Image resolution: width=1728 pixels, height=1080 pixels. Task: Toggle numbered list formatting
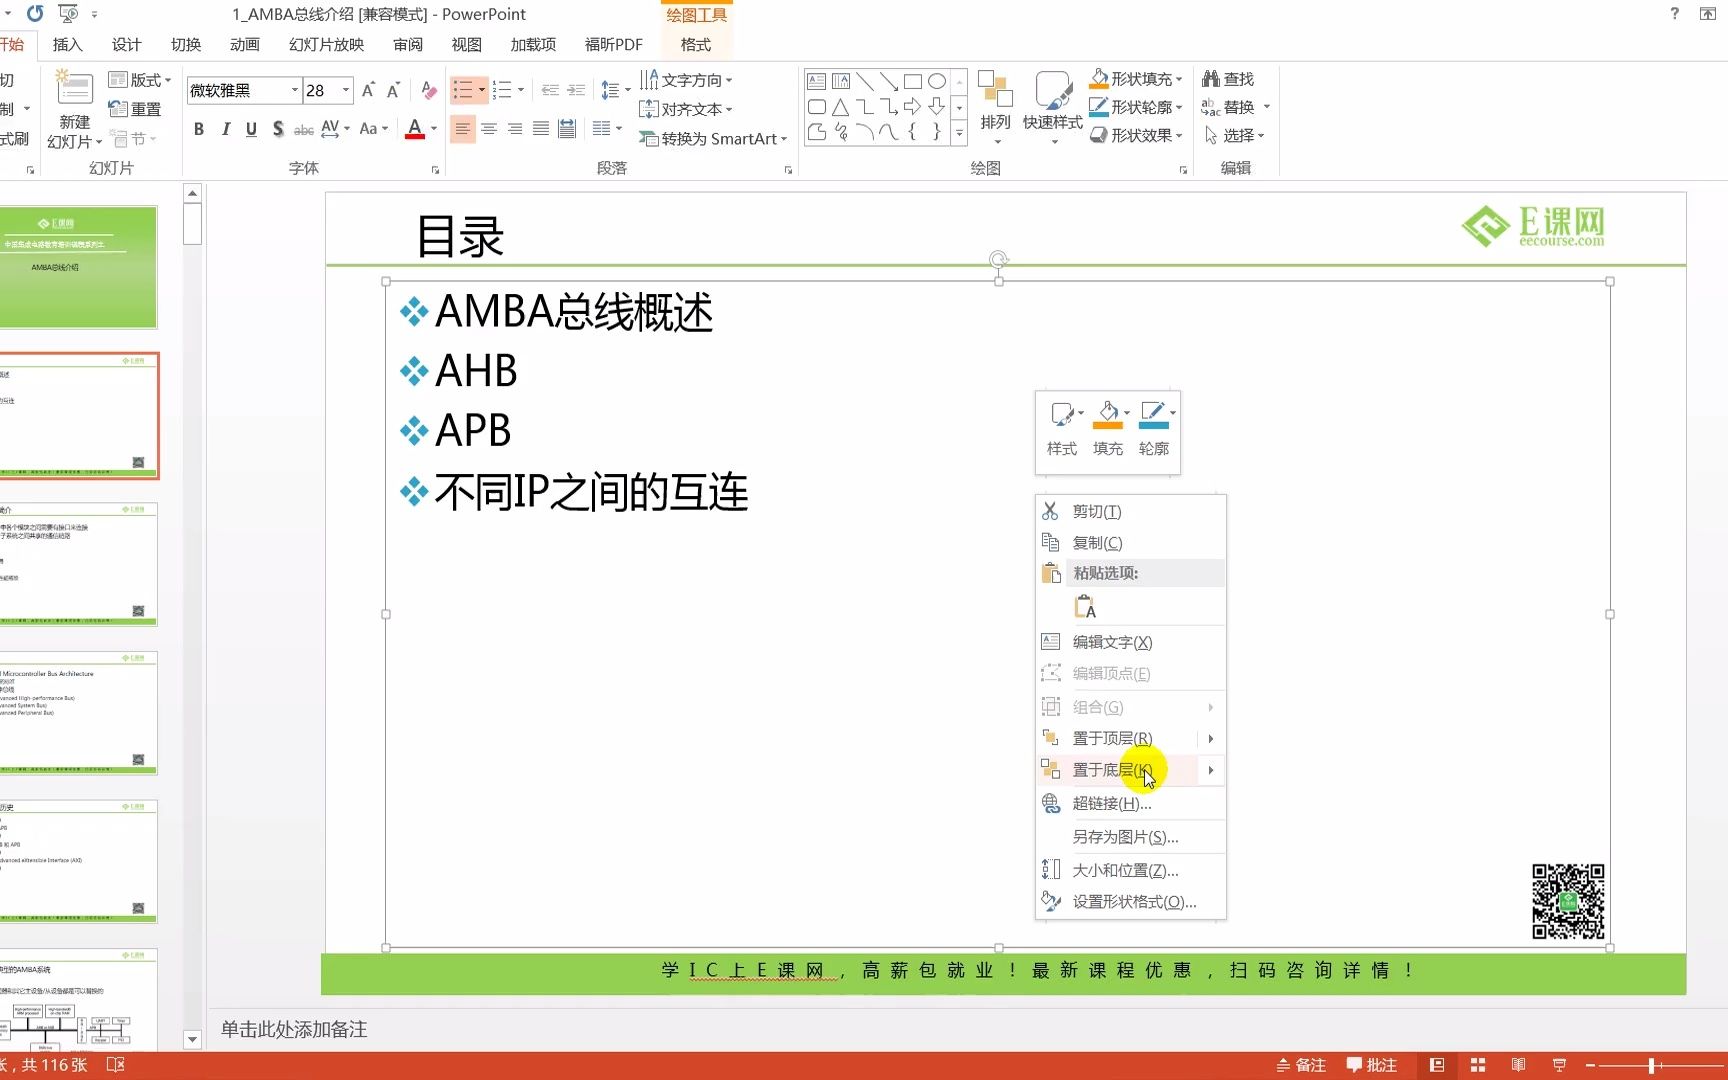[503, 90]
